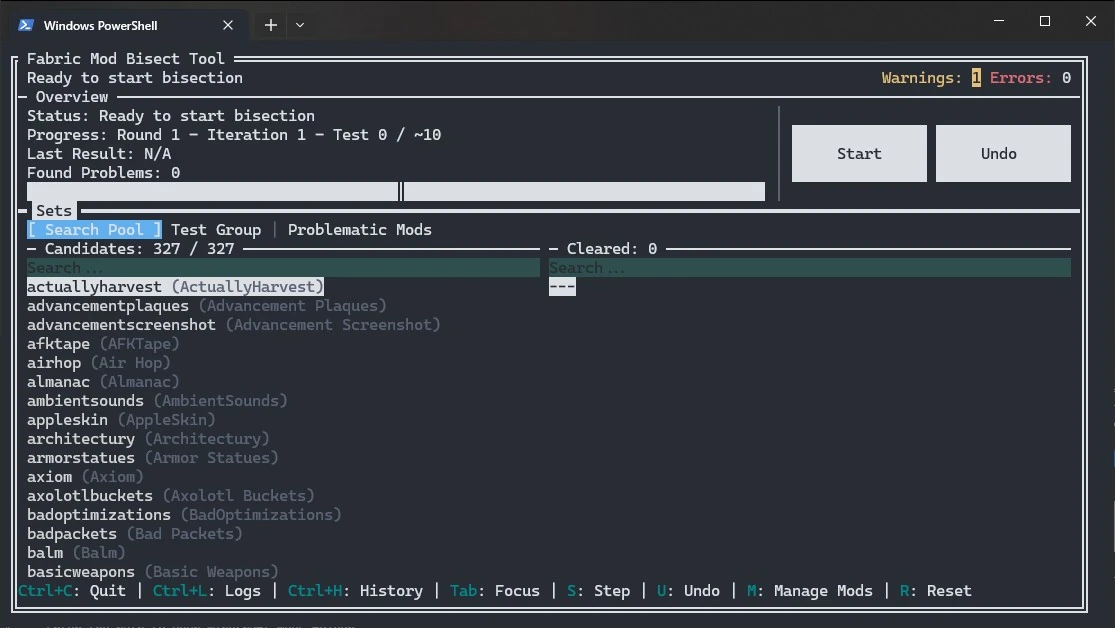Focus the Candidates search field

click(282, 268)
